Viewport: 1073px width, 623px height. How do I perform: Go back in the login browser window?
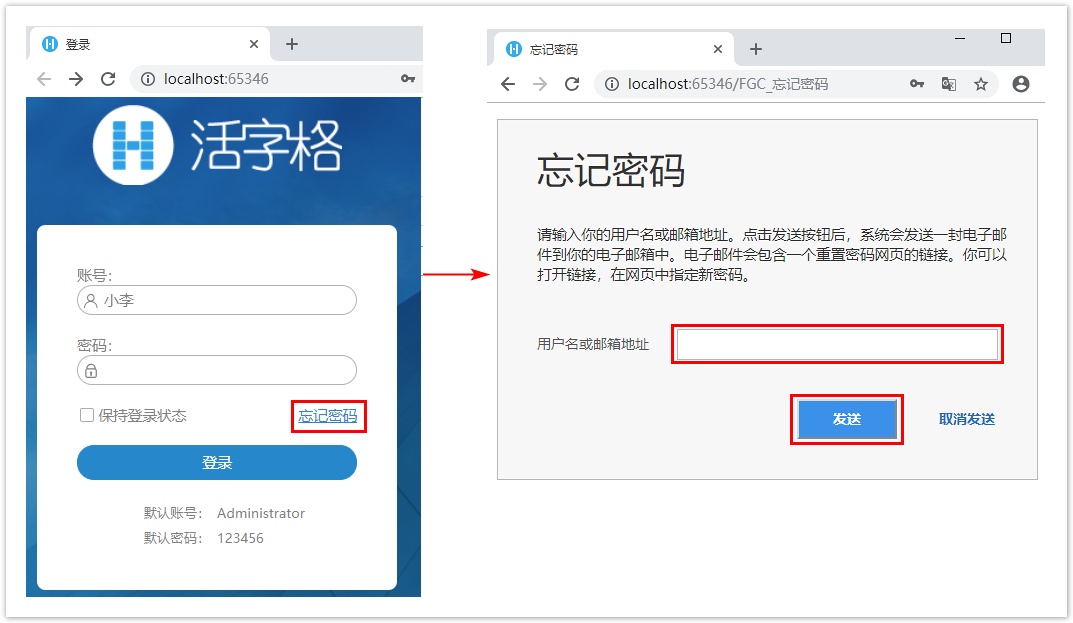click(x=44, y=79)
